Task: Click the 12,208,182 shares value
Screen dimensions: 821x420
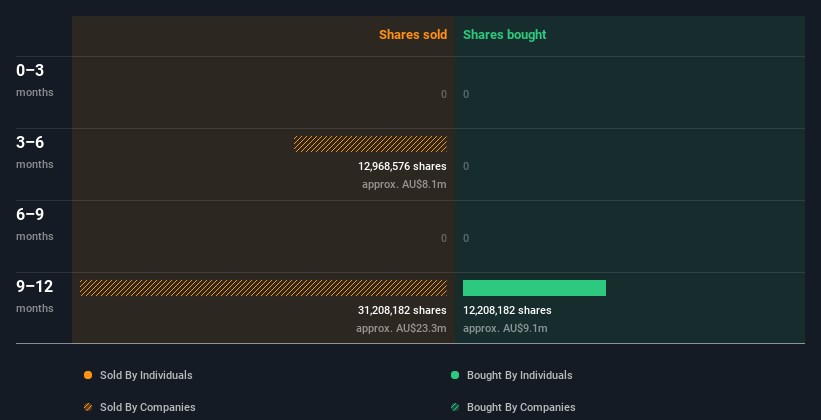Action: [x=507, y=311]
